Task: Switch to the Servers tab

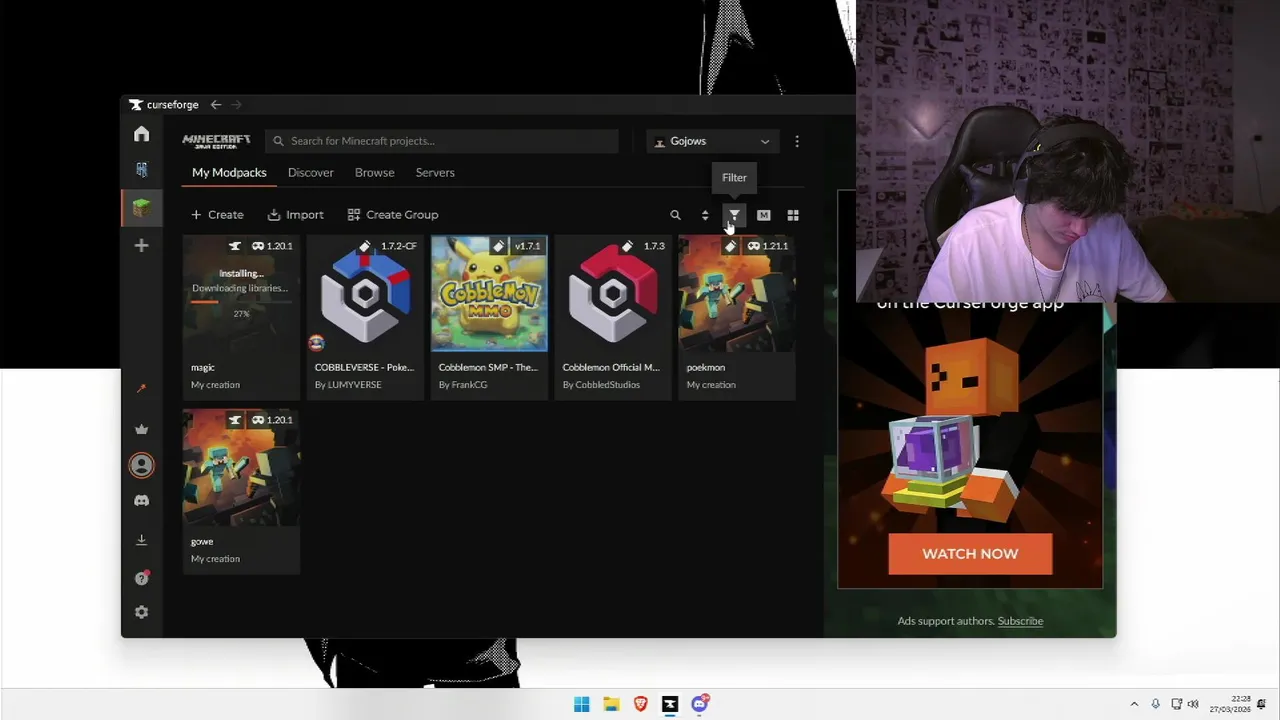Action: (435, 172)
